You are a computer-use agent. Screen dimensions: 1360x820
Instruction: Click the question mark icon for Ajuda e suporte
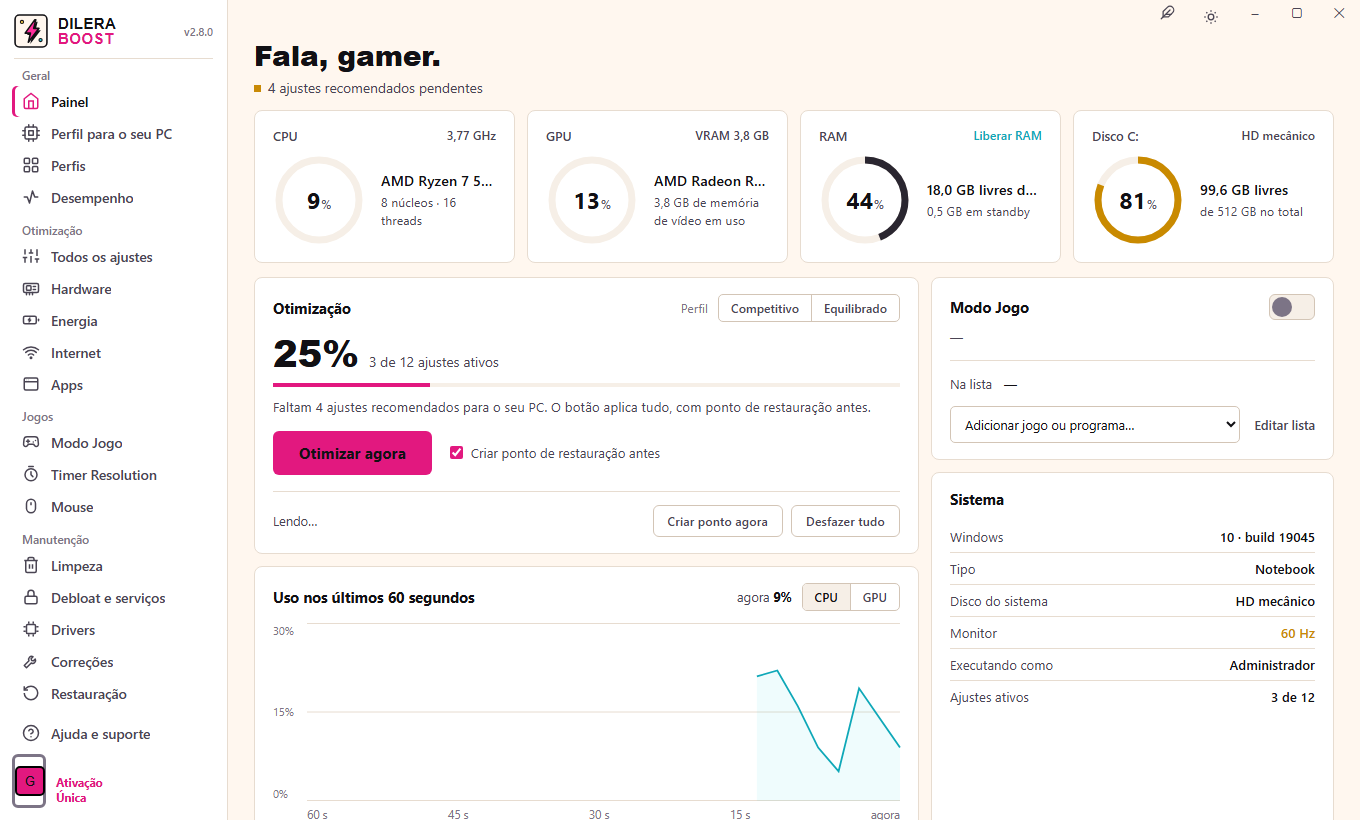[31, 734]
